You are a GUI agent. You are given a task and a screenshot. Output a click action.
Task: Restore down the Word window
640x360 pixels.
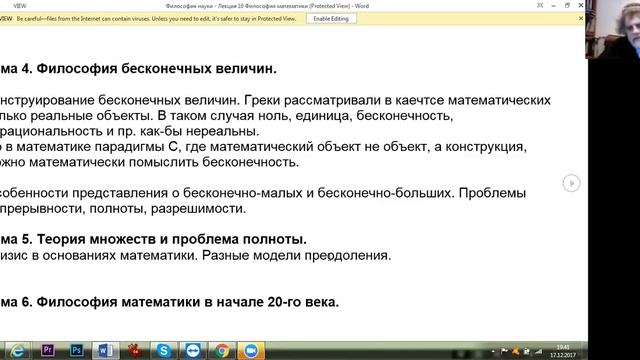(567, 5)
